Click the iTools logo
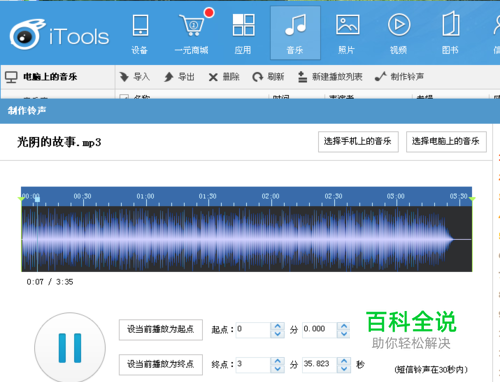This screenshot has height=382, width=500. 59,35
